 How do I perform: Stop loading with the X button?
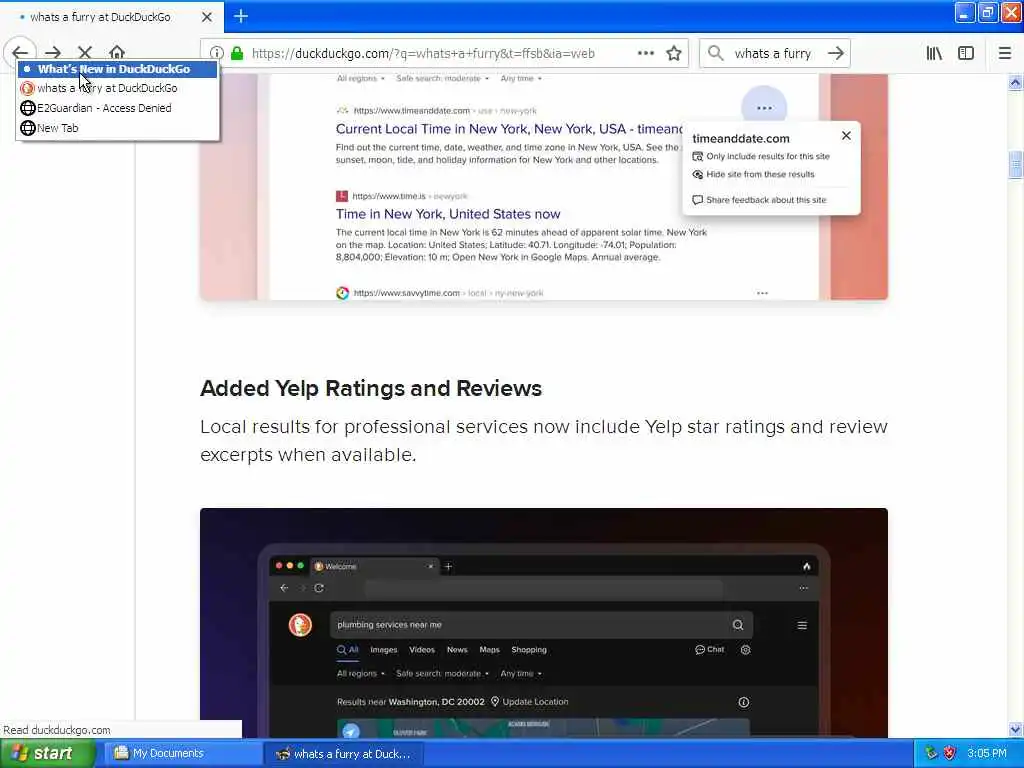pyautogui.click(x=85, y=53)
